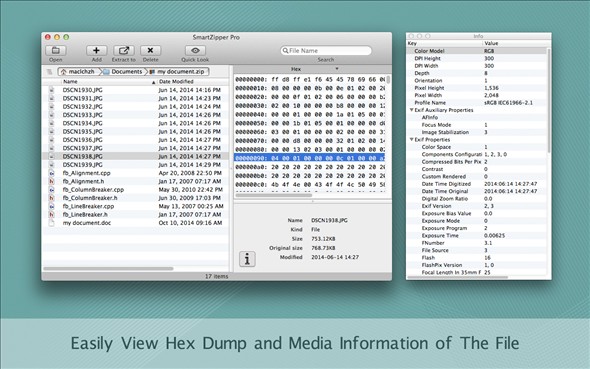Viewport: 590px width, 369px height.
Task: Select file DSCN1936.JPG
Action: (x=135, y=140)
